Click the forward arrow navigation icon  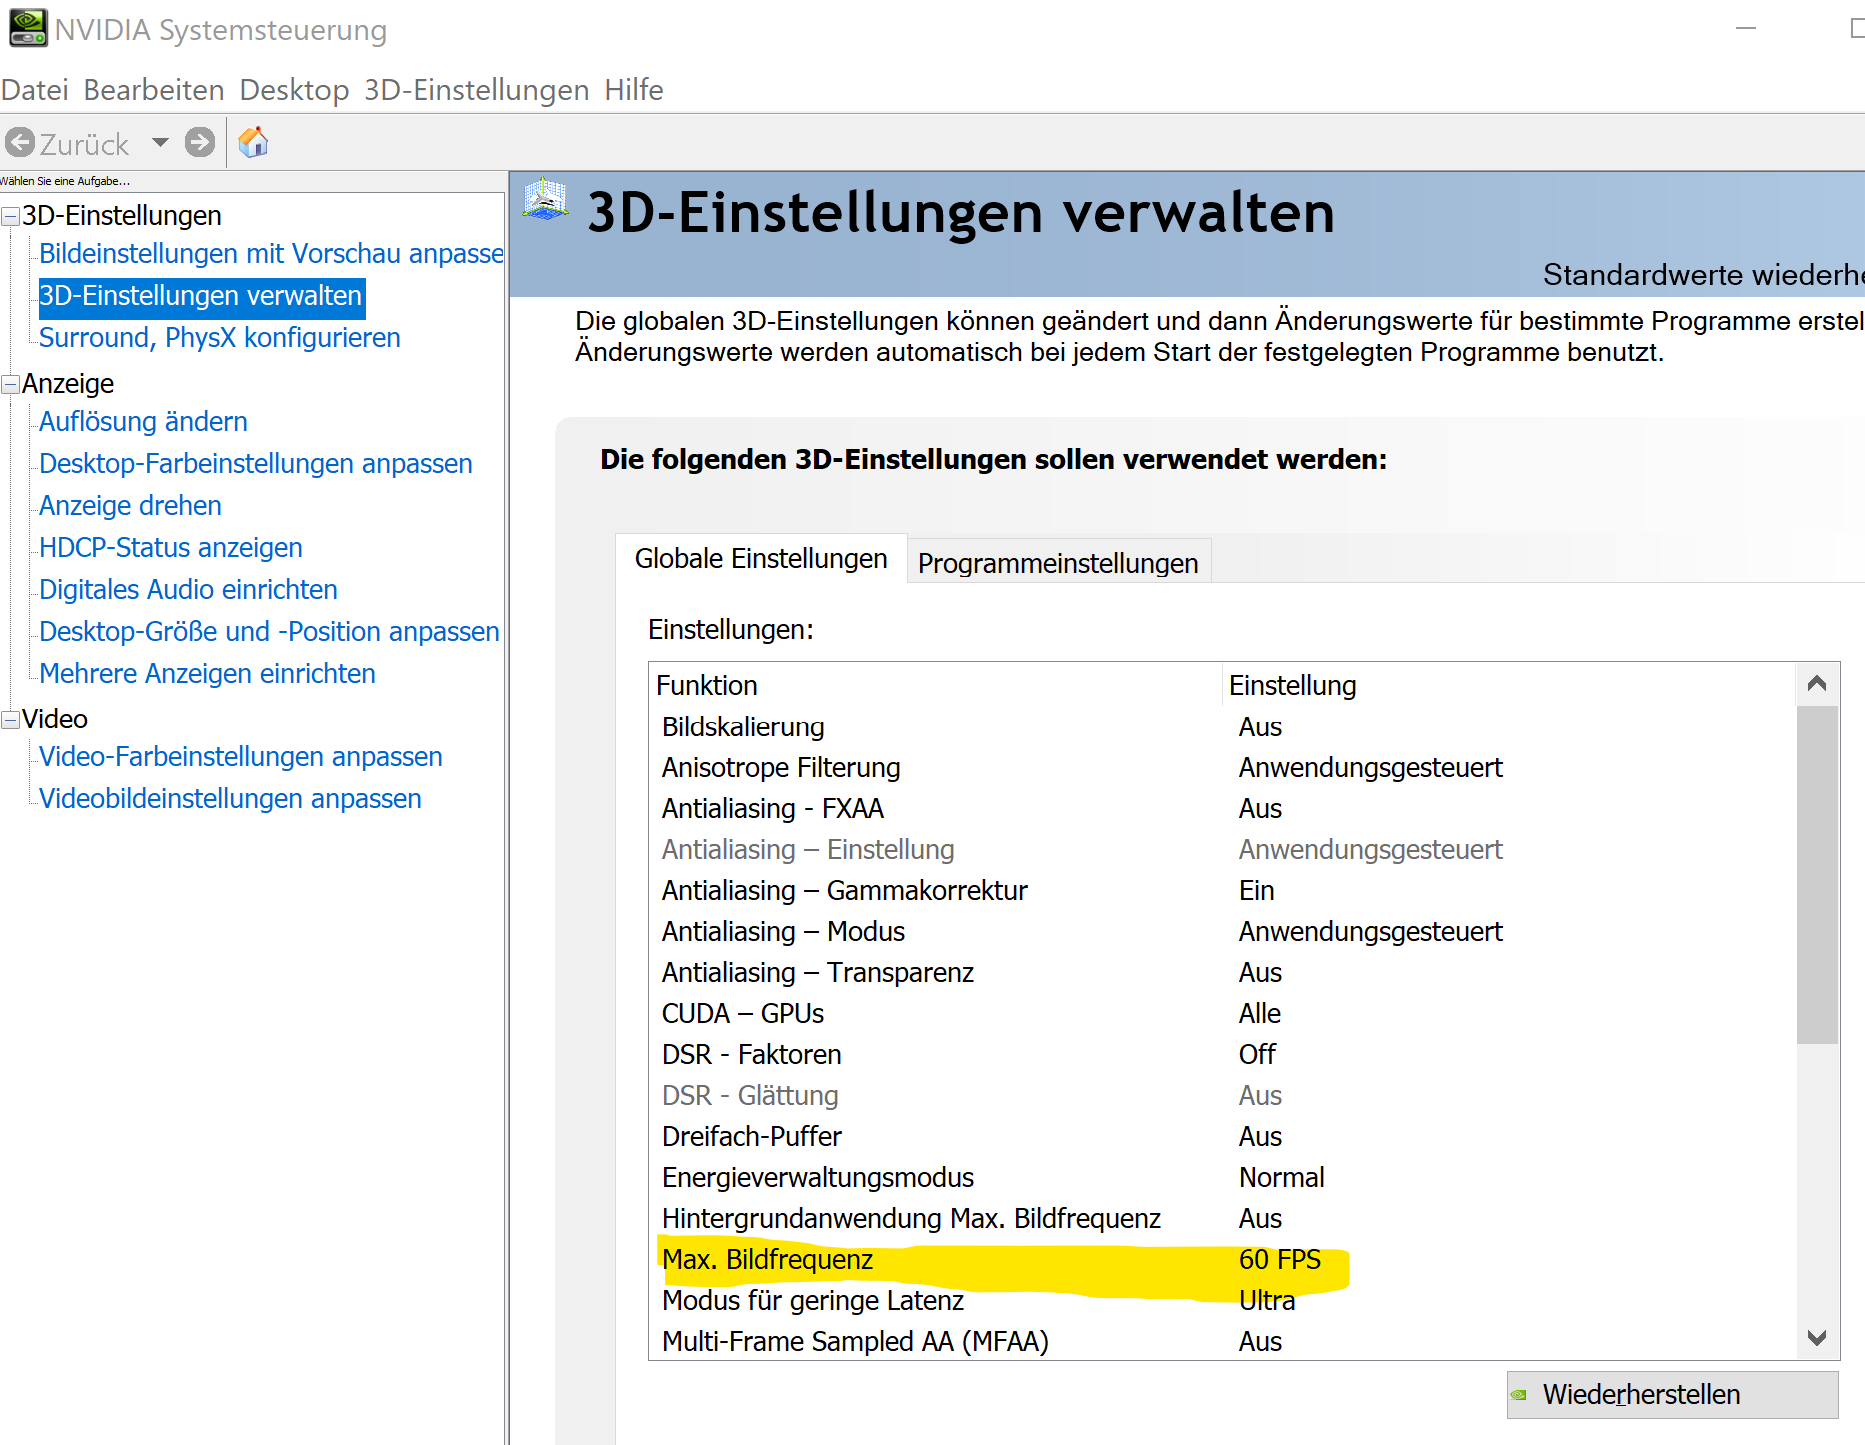200,143
